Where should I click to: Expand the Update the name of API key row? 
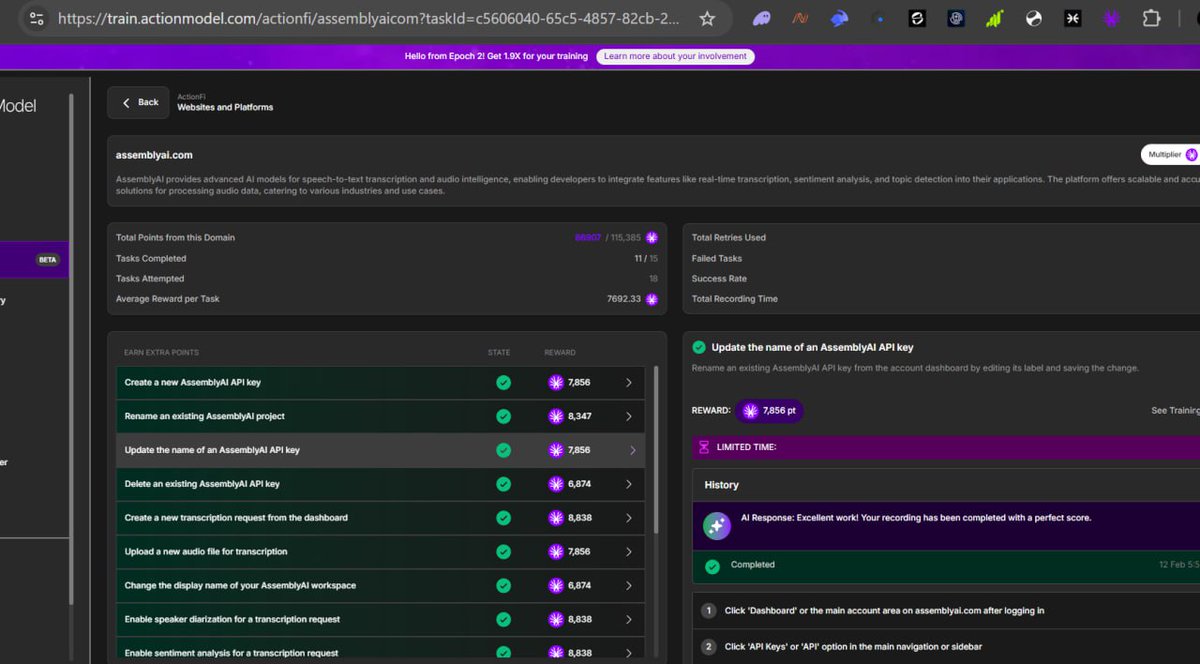[632, 450]
